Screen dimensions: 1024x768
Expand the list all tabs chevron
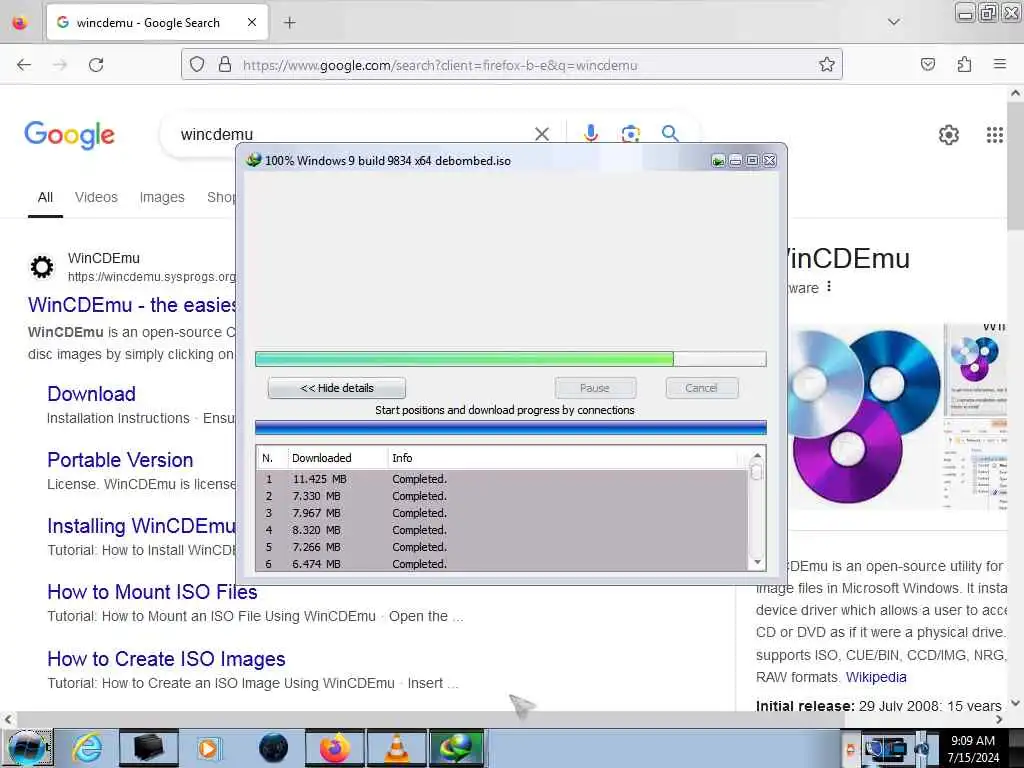click(893, 22)
